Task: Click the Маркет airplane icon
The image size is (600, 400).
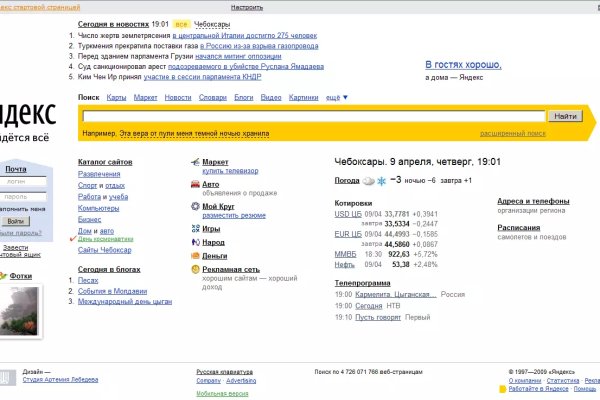Action: click(193, 162)
